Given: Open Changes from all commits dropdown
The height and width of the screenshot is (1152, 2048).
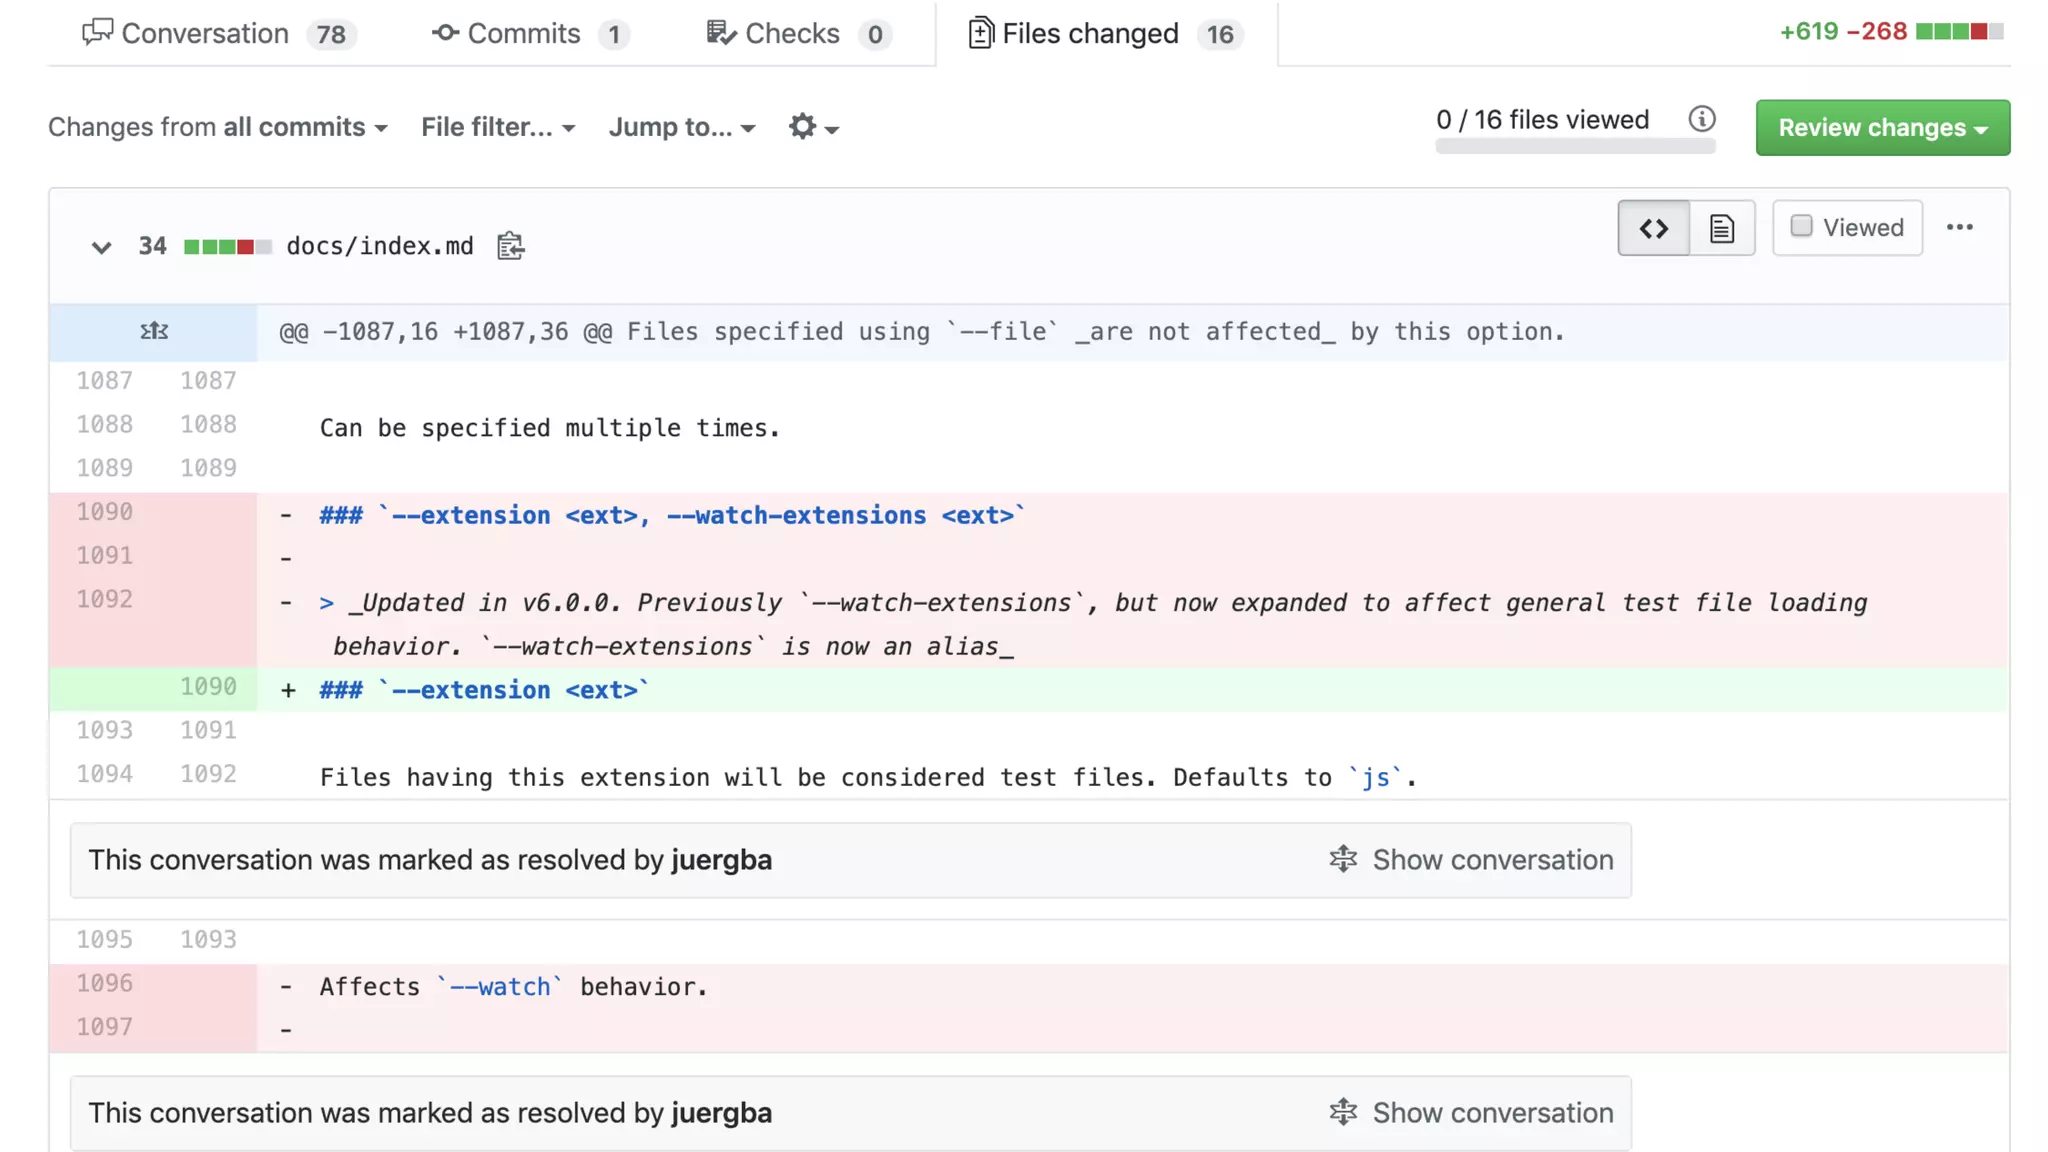Looking at the screenshot, I should point(217,127).
